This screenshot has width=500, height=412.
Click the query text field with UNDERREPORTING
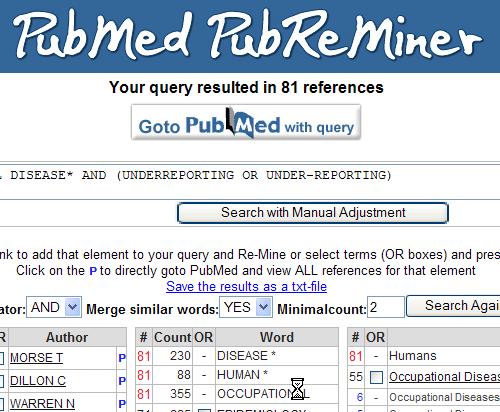tap(250, 182)
